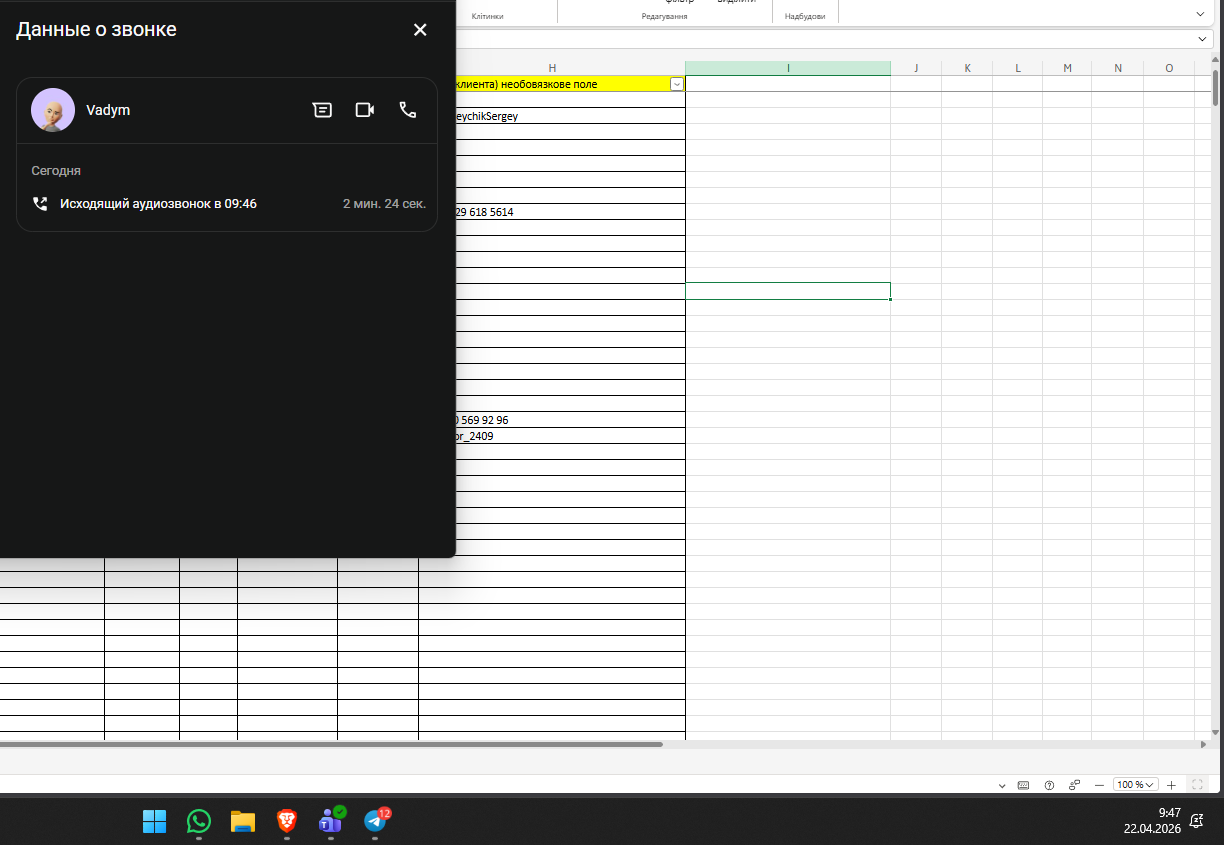Click the vertical scrollbar's down arrow
The height and width of the screenshot is (845, 1224).
pos(1215,732)
